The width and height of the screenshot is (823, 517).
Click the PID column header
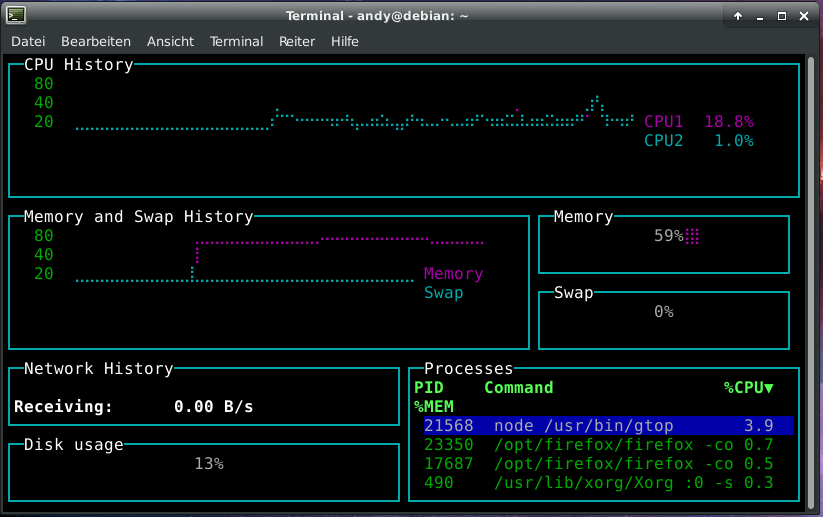pos(428,388)
